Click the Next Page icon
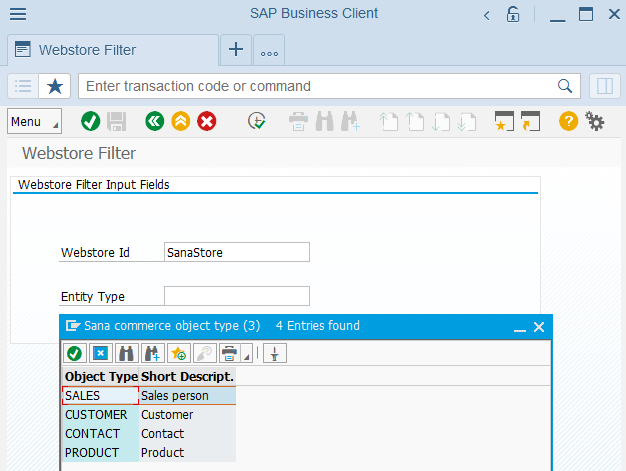626x471 pixels. tap(441, 121)
